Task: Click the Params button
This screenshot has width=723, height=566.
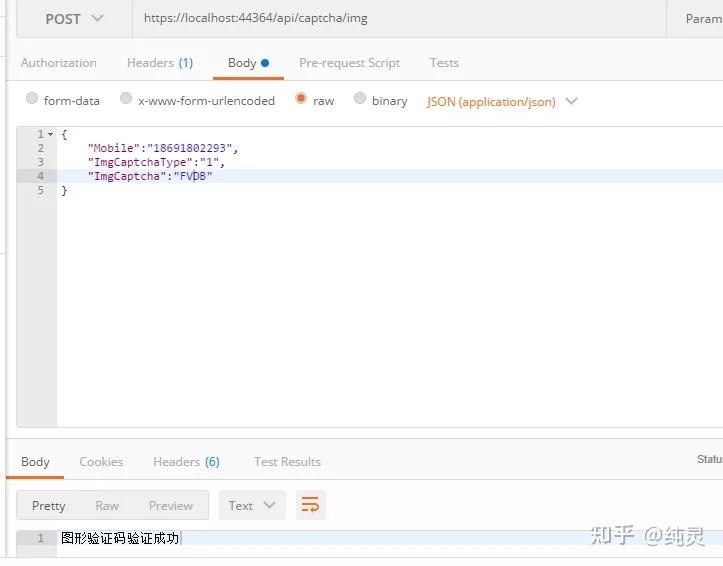Action: pyautogui.click(x=704, y=19)
